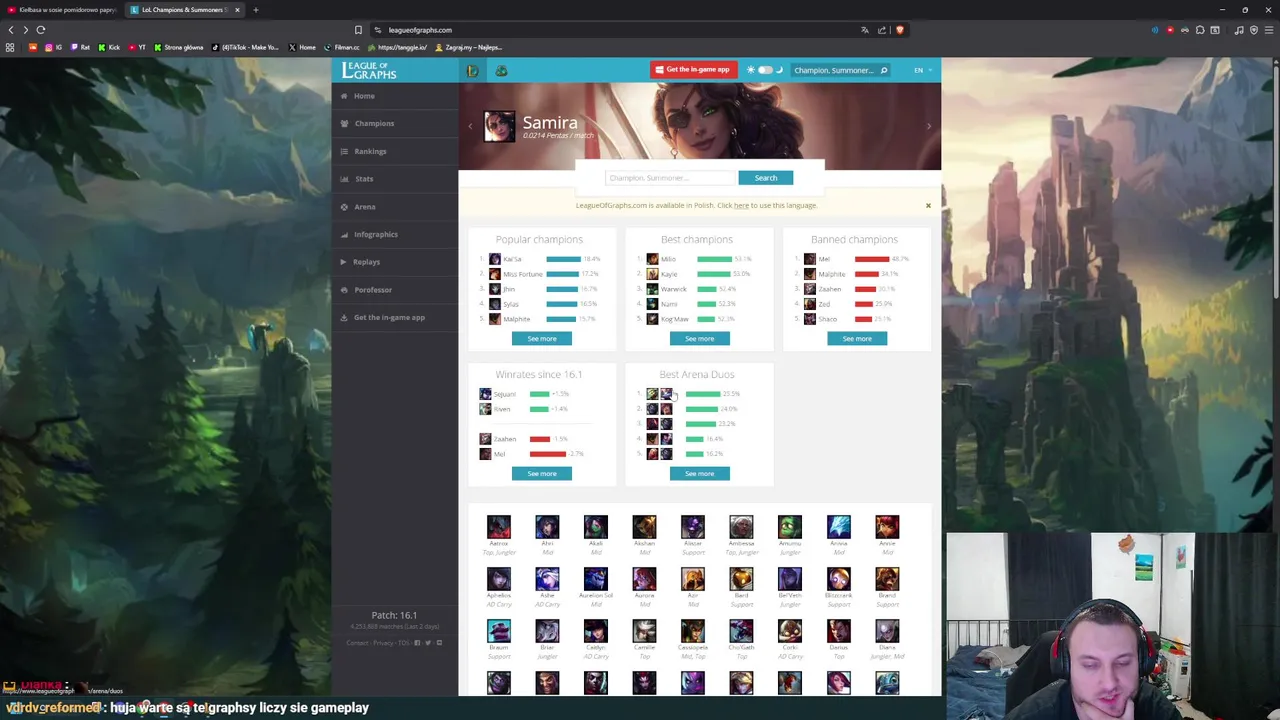The image size is (1280, 720).
Task: Click the magnifier icon in header search
Action: 884,70
